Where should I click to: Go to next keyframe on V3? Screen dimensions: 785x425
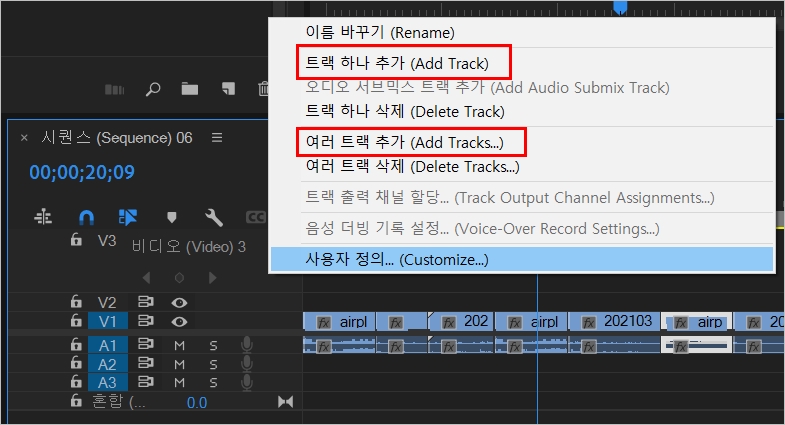pyautogui.click(x=212, y=277)
